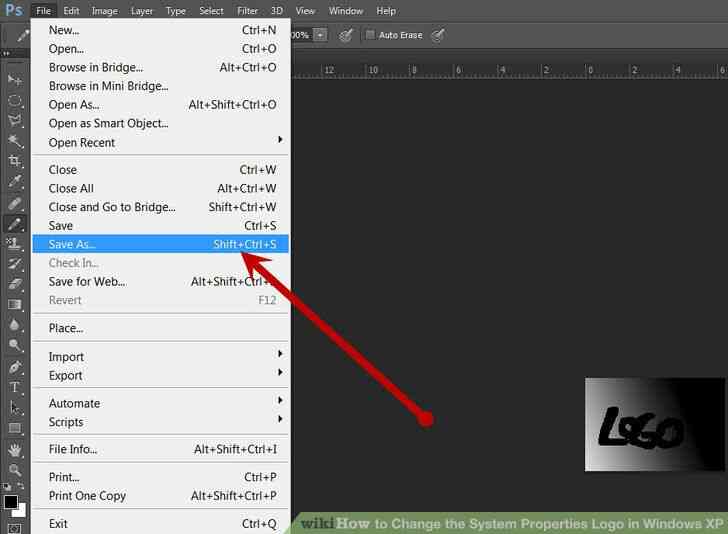Choose Browse in Bridge...
Viewport: 728px width, 534px height.
coord(161,67)
